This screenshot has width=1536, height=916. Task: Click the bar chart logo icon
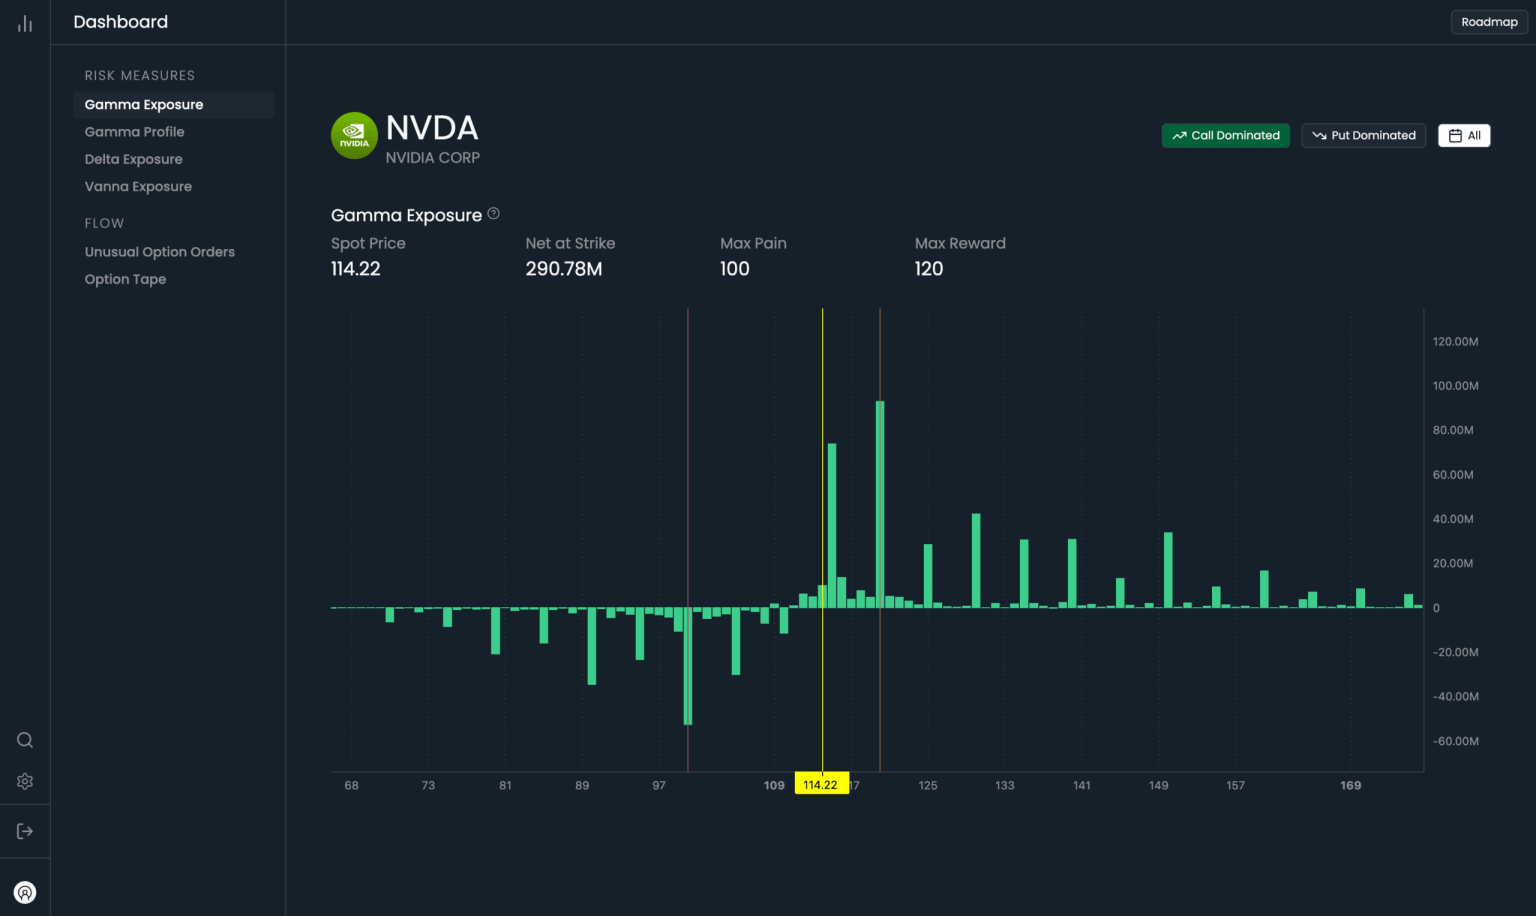(25, 23)
